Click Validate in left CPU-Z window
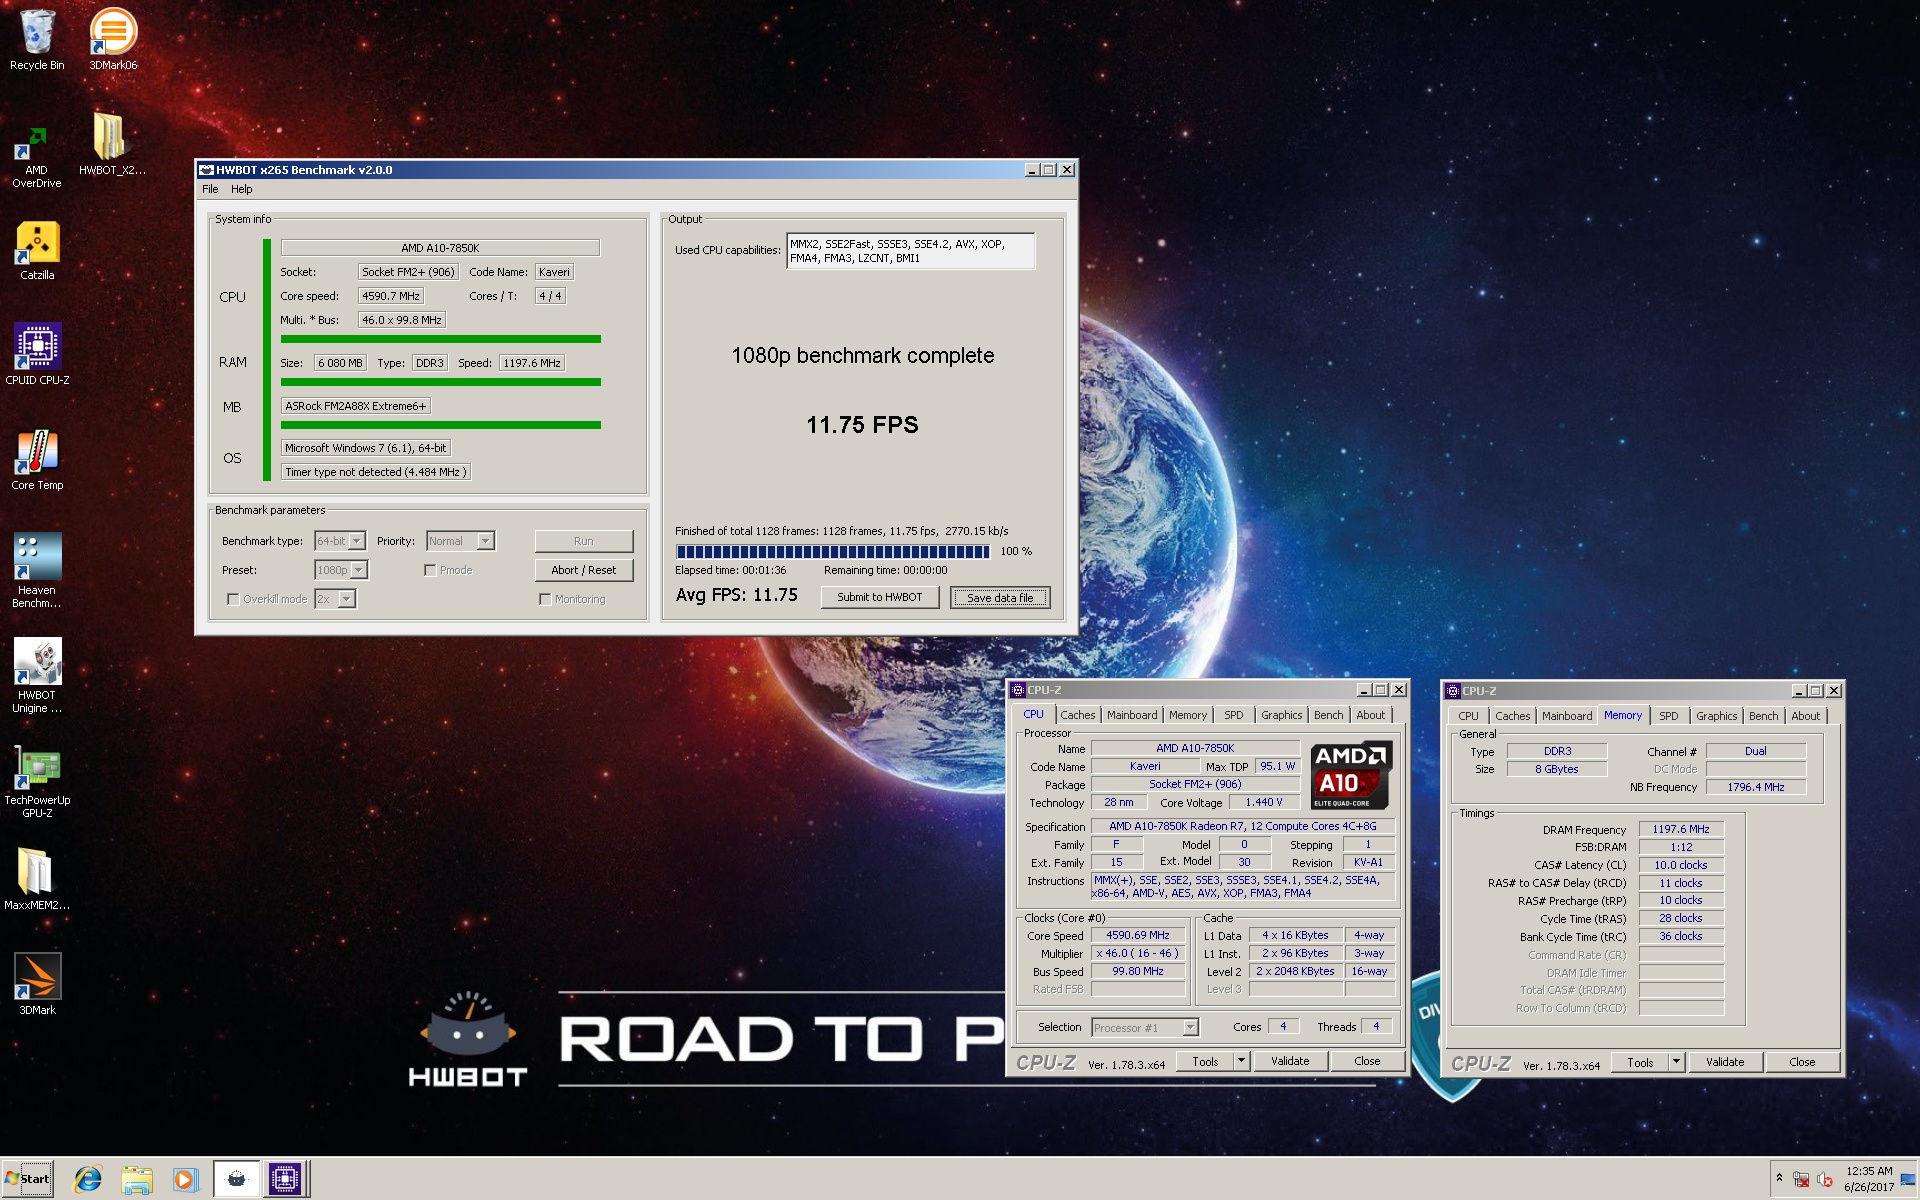 pos(1290,1061)
